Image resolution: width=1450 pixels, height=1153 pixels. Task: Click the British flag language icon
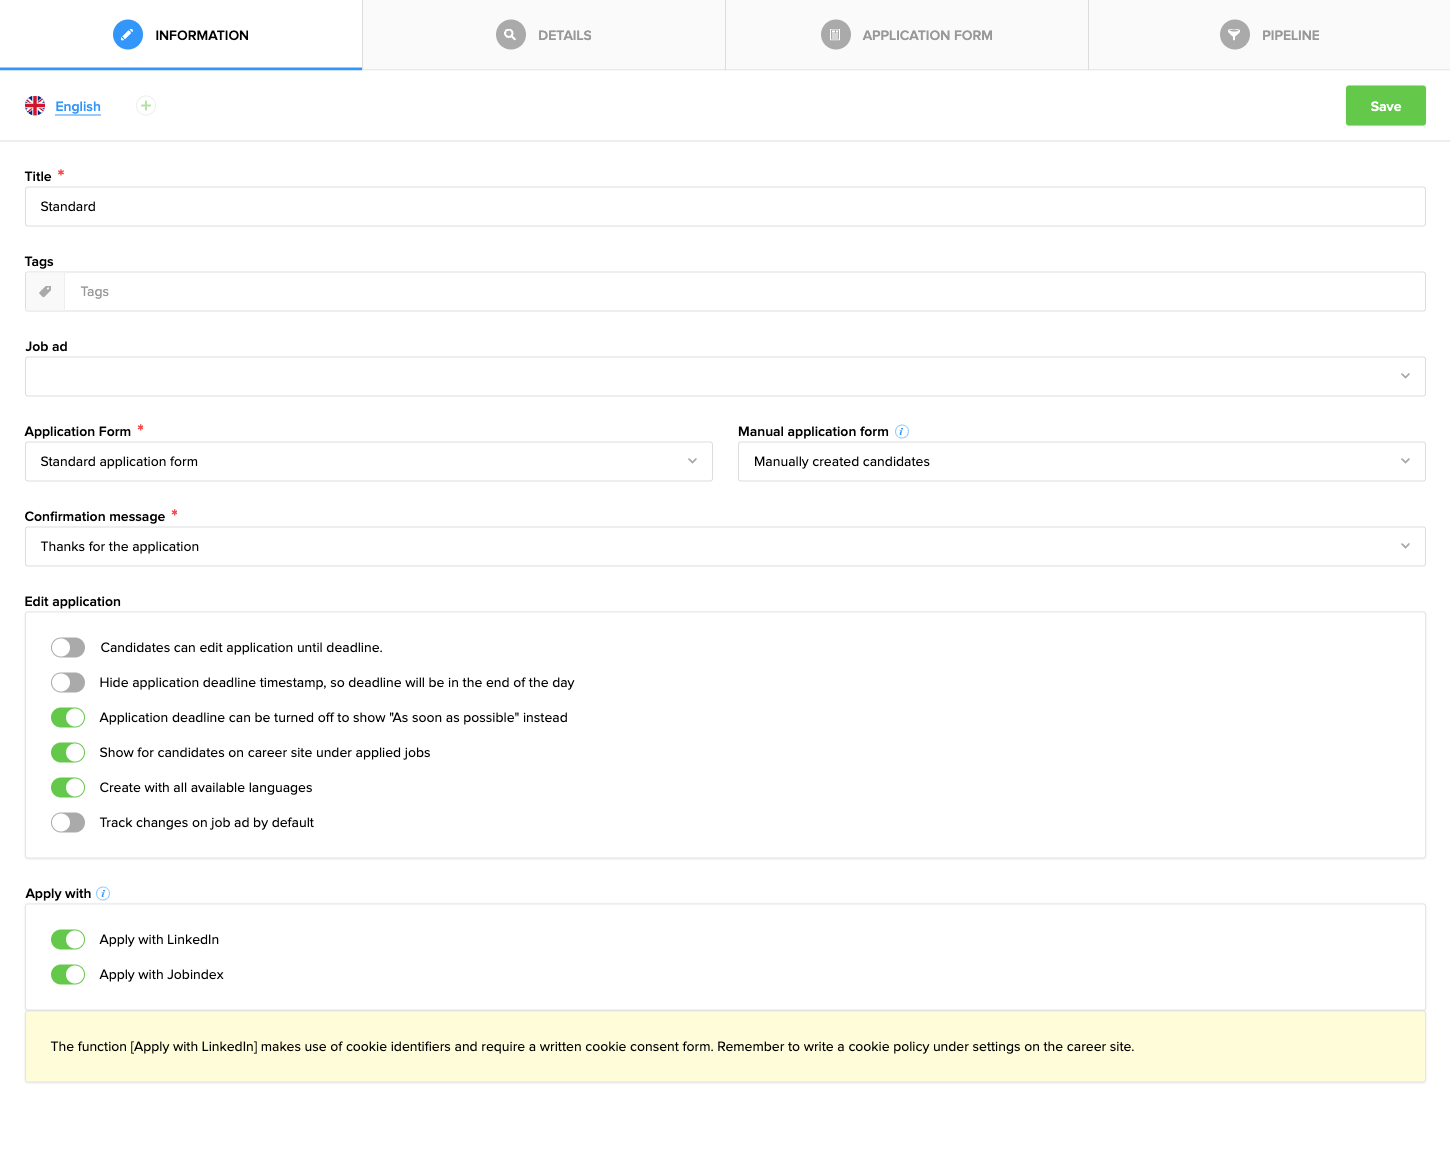pyautogui.click(x=34, y=105)
